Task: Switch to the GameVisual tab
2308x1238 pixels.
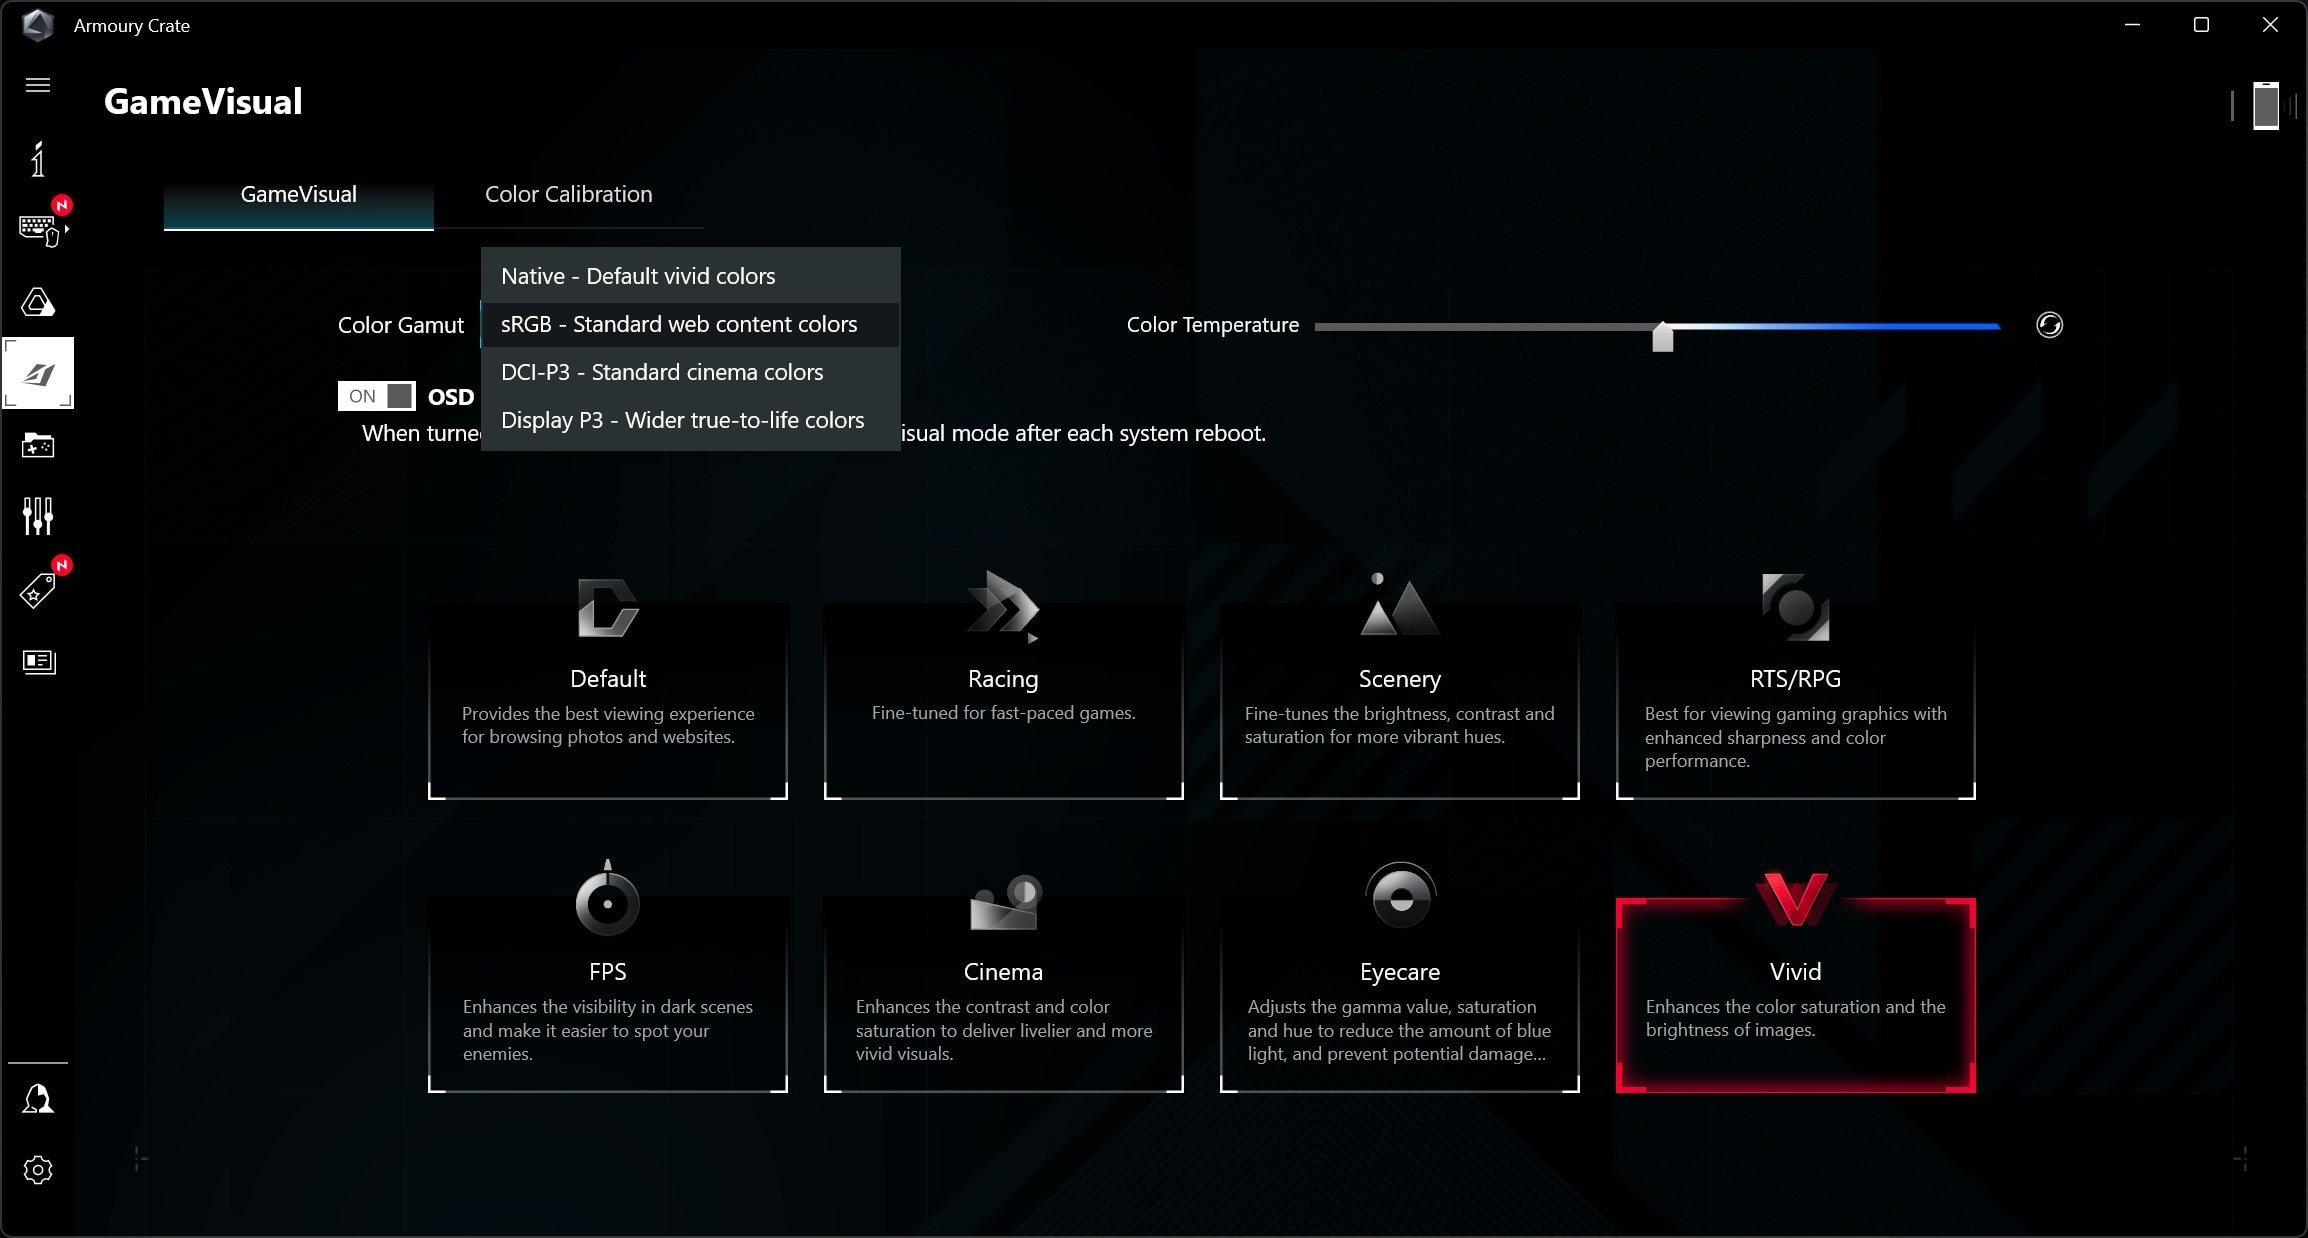Action: coord(298,195)
